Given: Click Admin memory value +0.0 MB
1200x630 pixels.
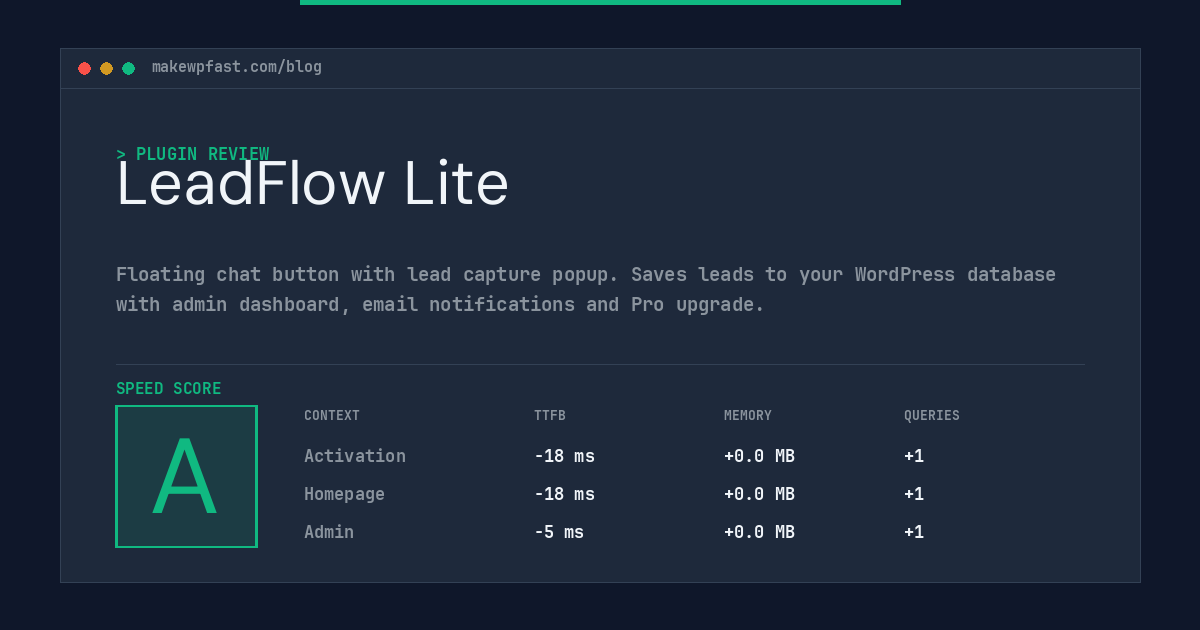Looking at the screenshot, I should pyautogui.click(x=759, y=532).
